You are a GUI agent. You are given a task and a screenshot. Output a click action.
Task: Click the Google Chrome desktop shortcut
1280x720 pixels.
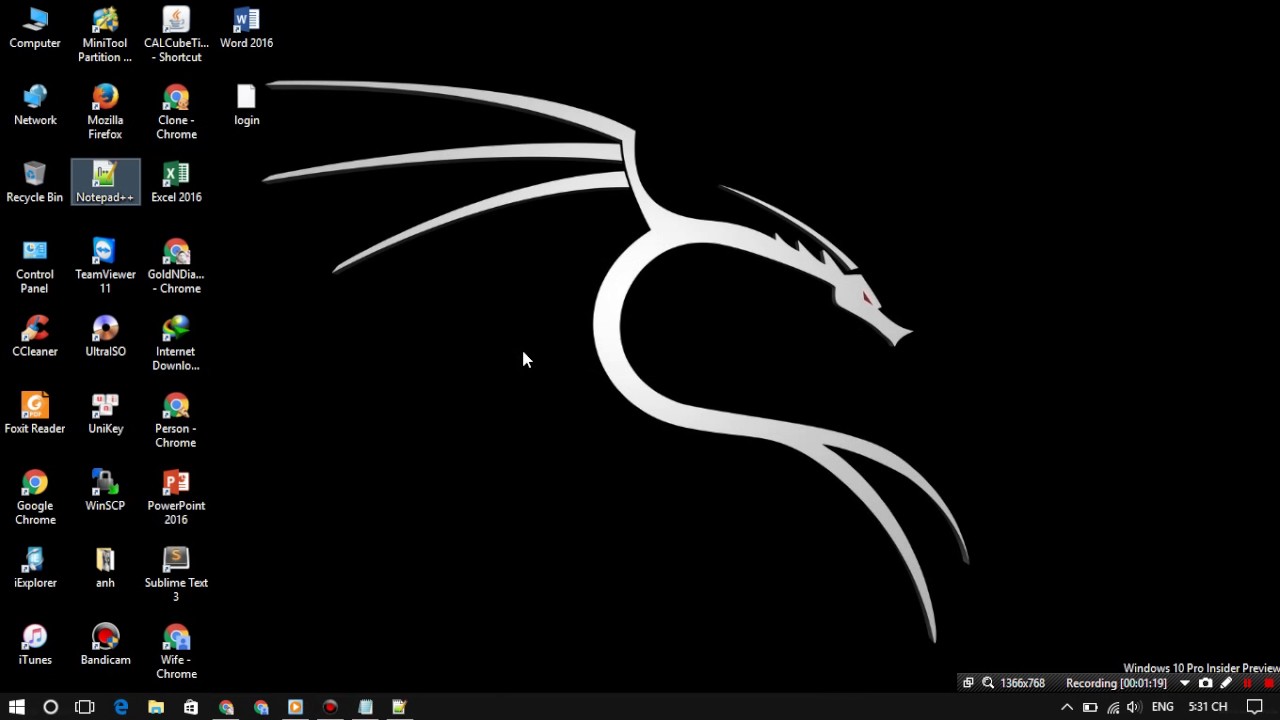(x=35, y=497)
